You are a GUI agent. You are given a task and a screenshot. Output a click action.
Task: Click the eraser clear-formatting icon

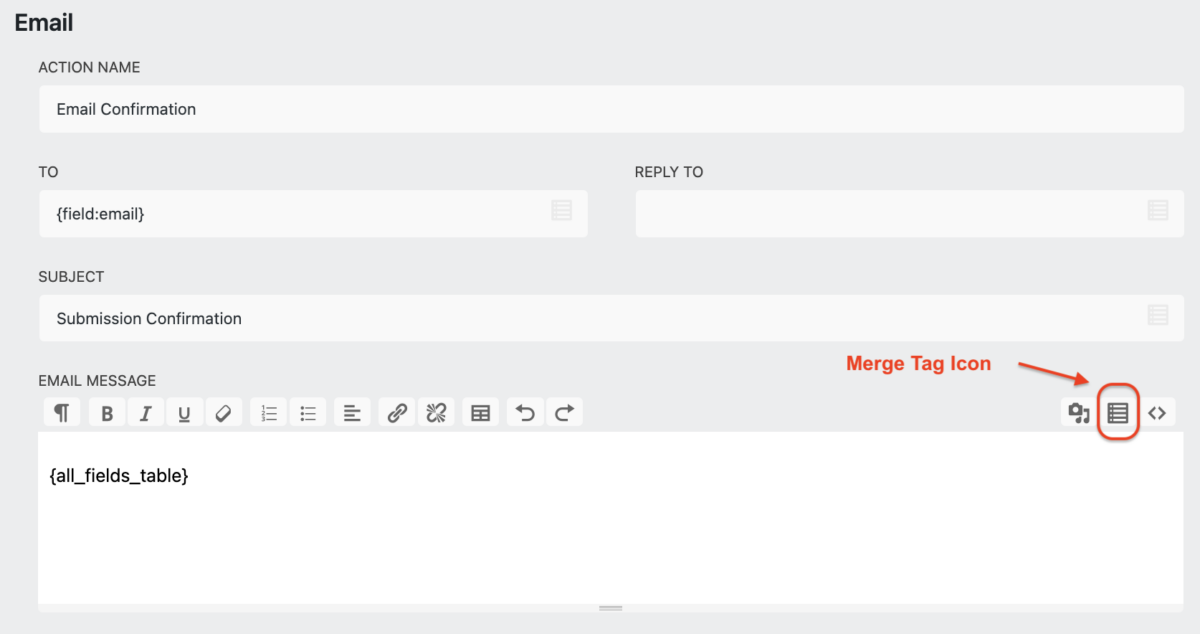point(223,412)
